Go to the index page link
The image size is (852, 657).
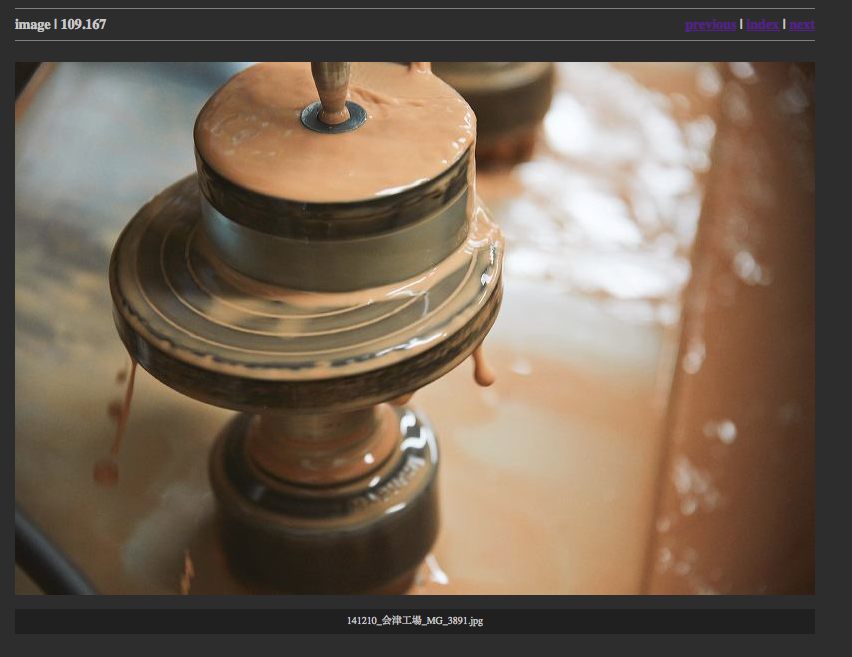tap(762, 25)
